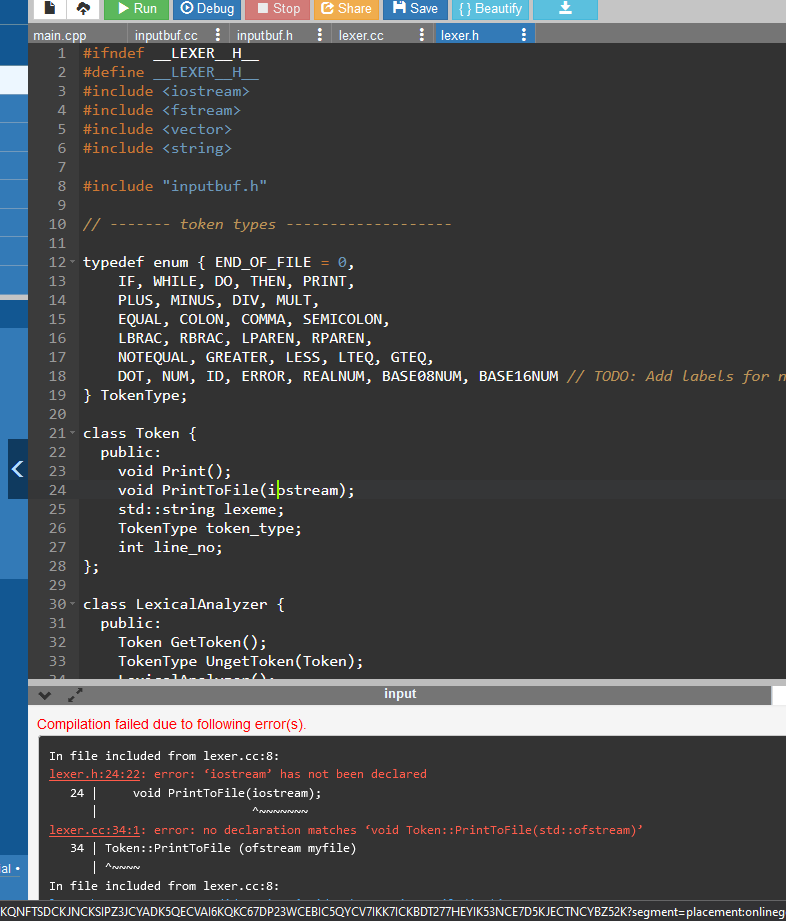786x921 pixels.
Task: Click the '#define __LEXER__H__' line
Action: coord(171,72)
